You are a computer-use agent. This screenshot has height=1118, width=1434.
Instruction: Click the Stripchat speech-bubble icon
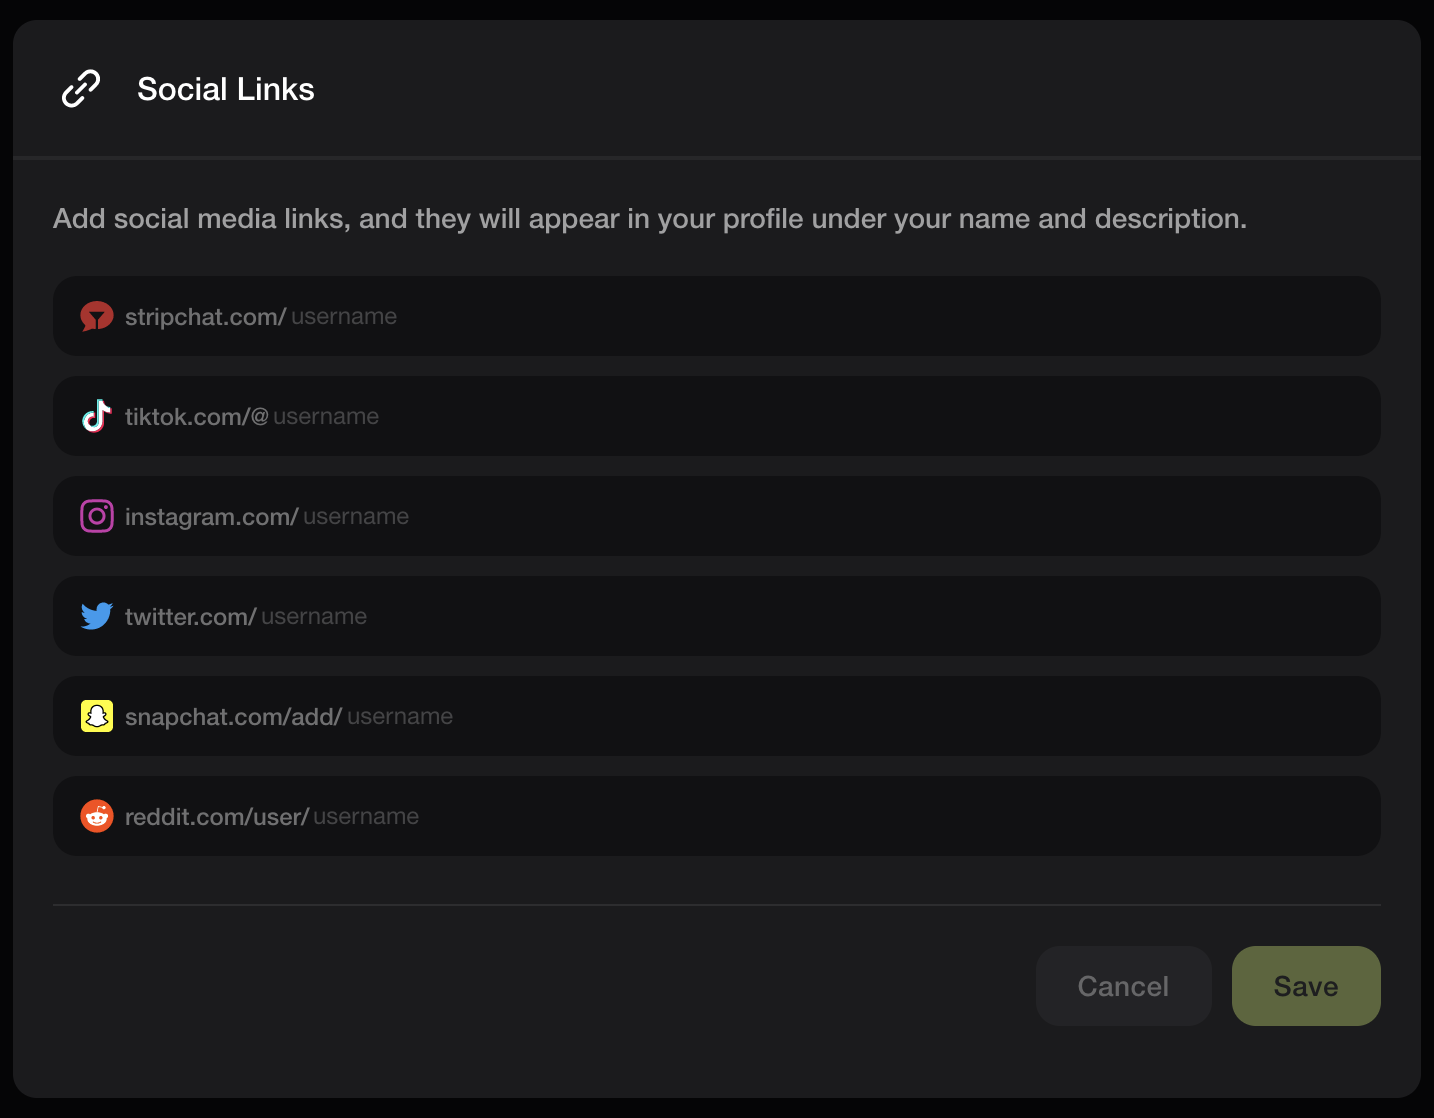[x=97, y=316]
